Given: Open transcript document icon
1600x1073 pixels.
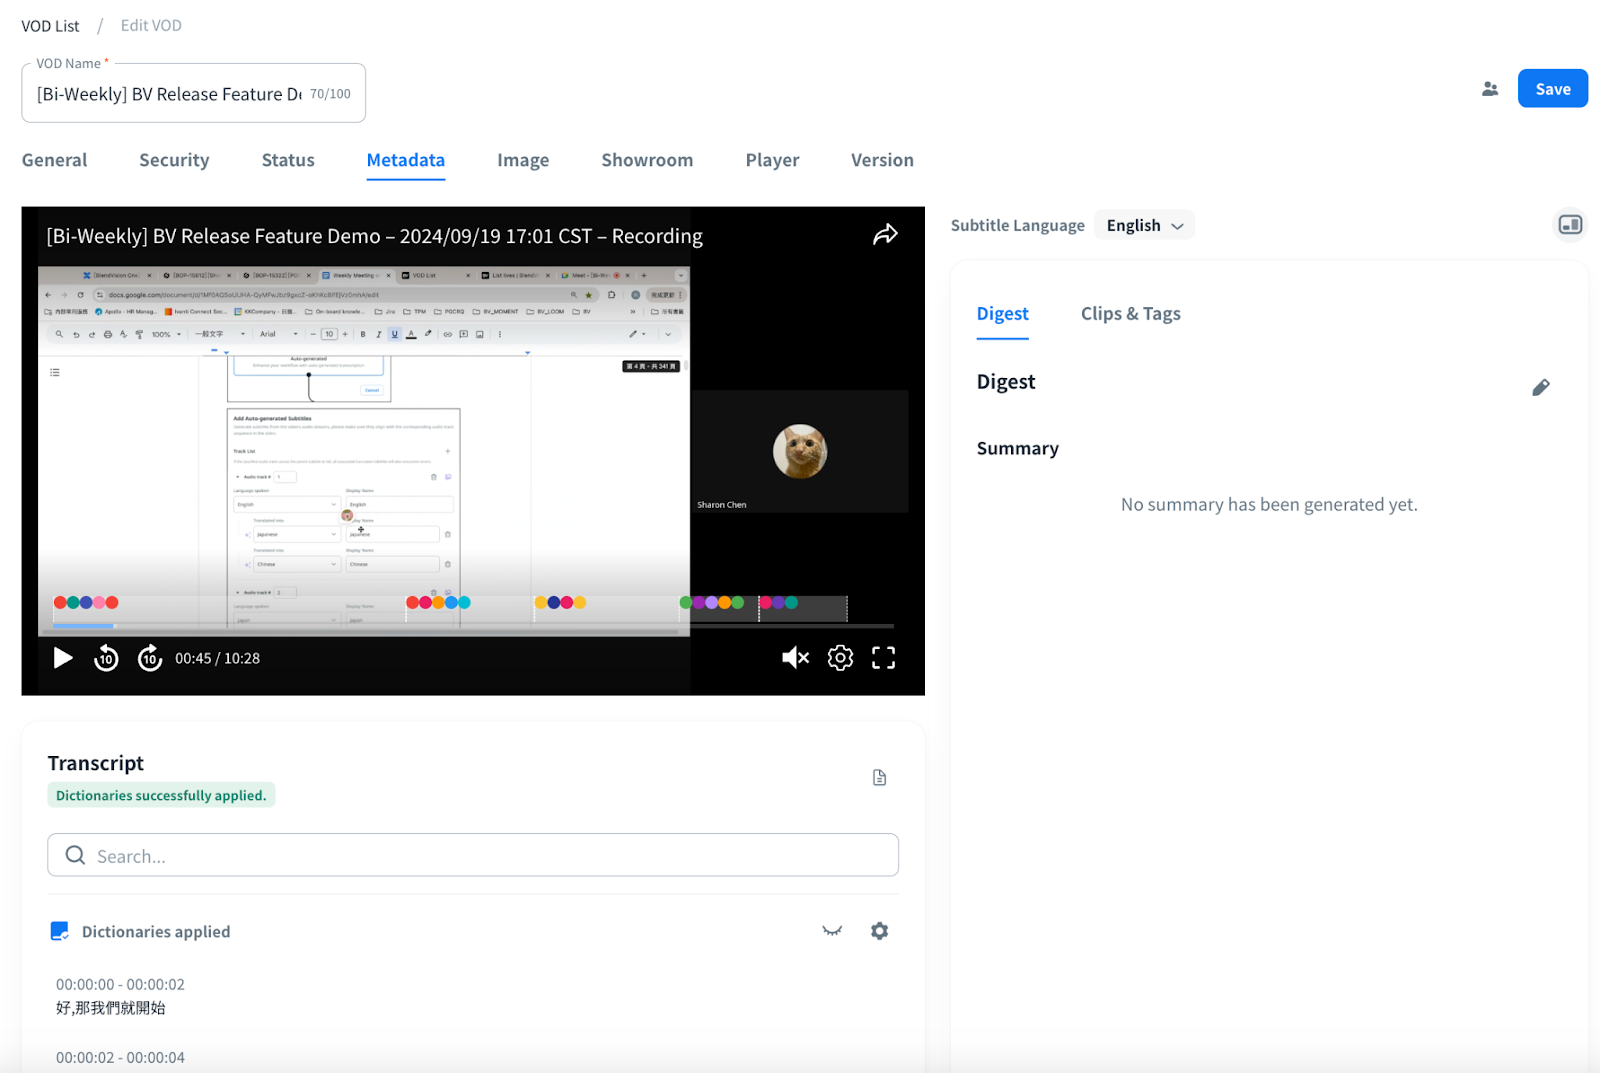Looking at the screenshot, I should pyautogui.click(x=879, y=778).
